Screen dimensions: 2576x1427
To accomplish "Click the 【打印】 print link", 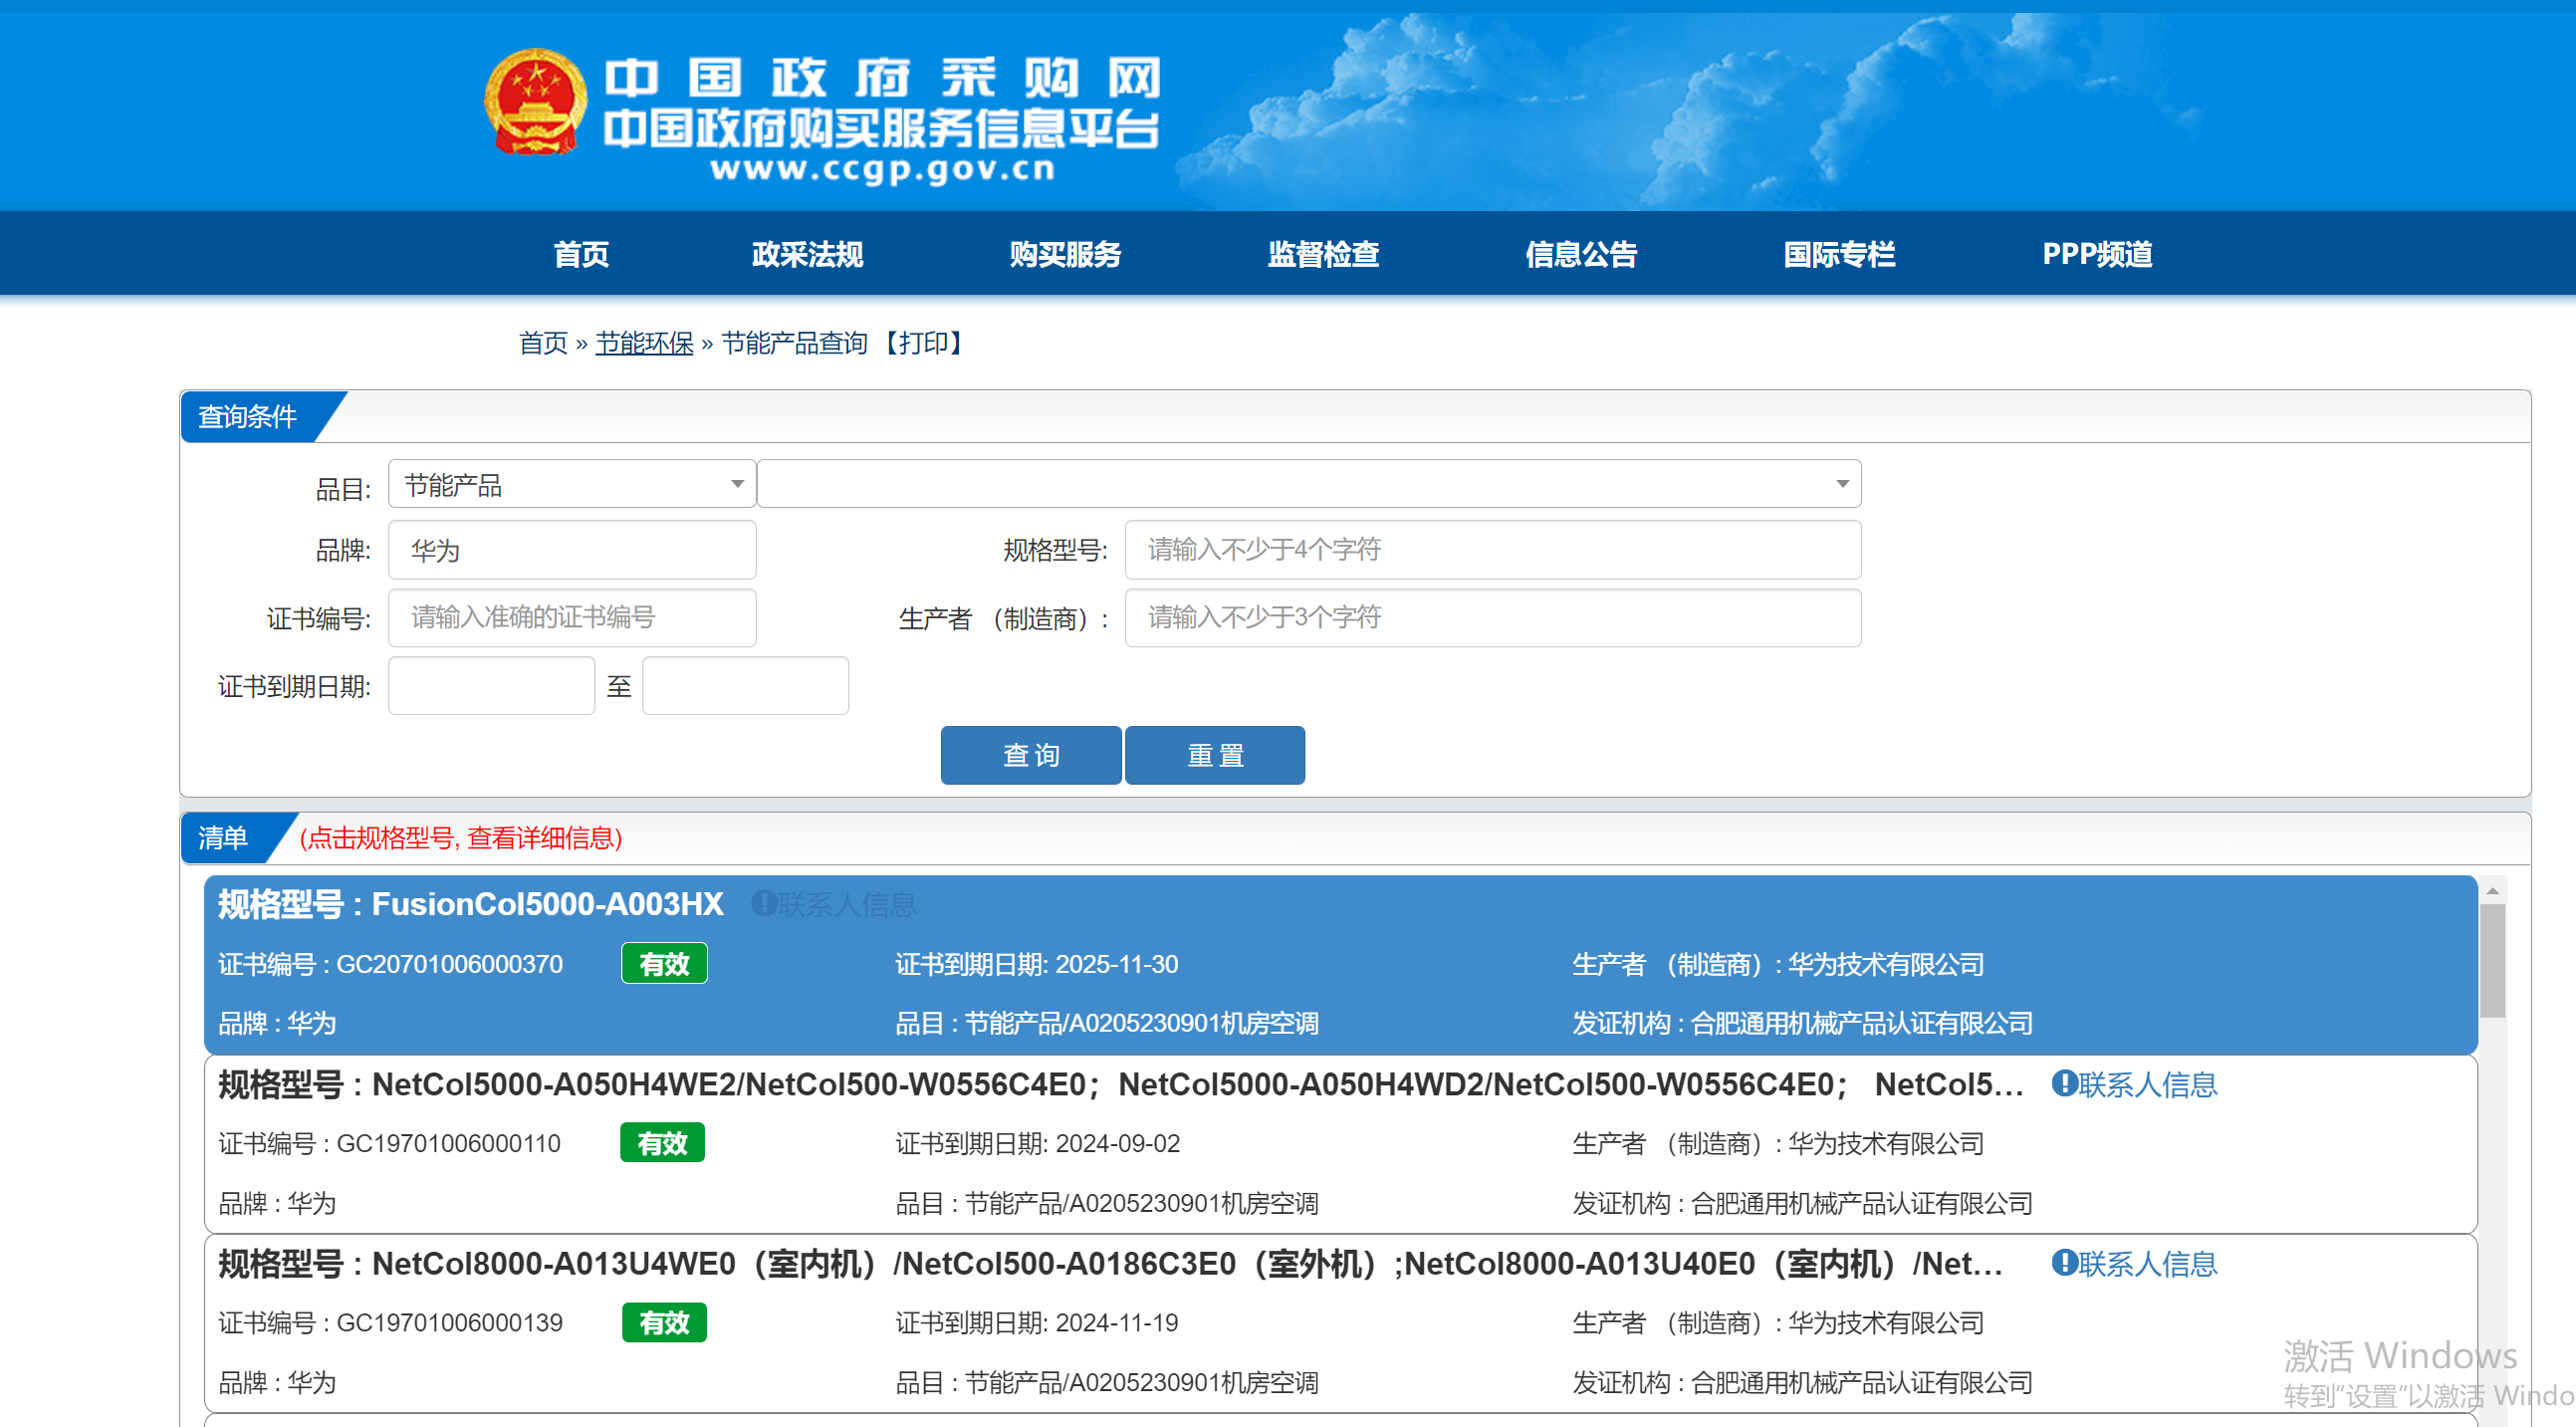I will (923, 343).
